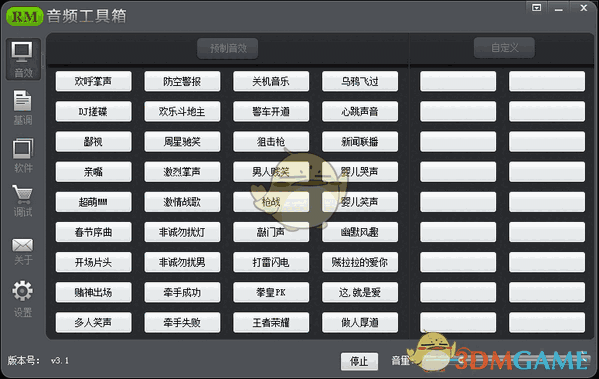Screen dimensions: 599x379
Task: Play the 防空警报 sound effect
Action: [x=182, y=81]
